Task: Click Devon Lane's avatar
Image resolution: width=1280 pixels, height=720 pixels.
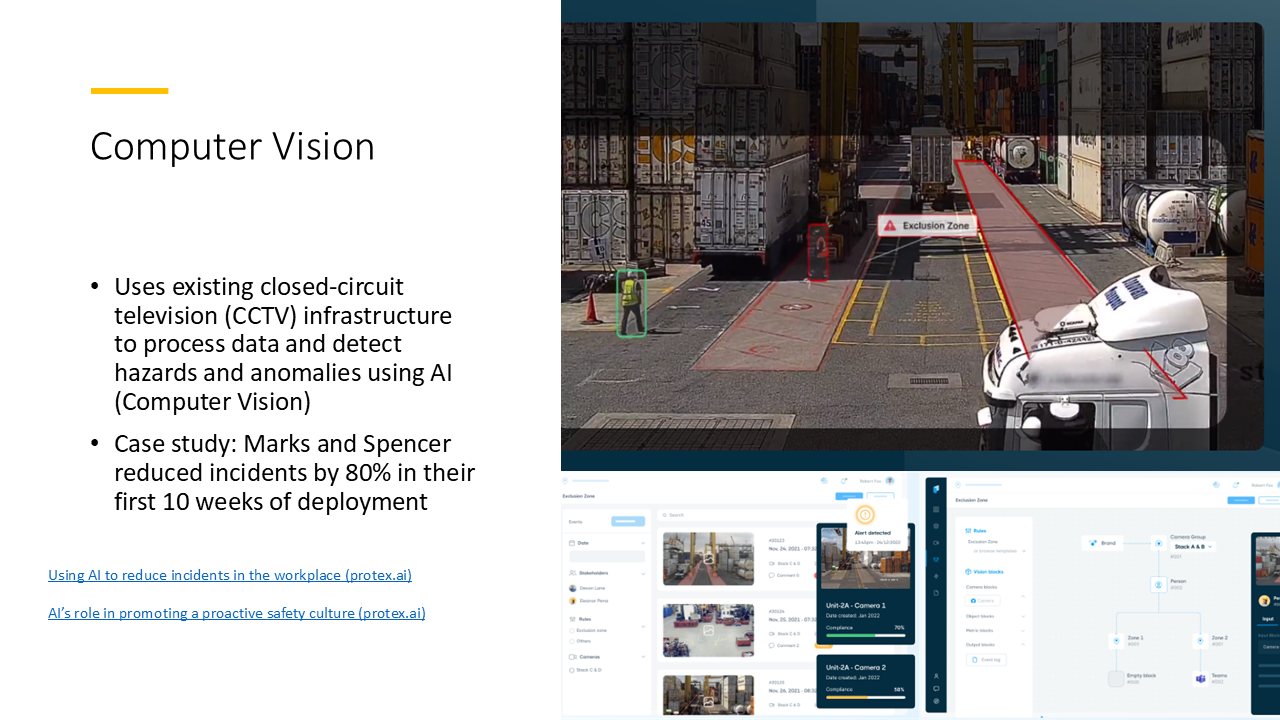Action: [x=572, y=588]
